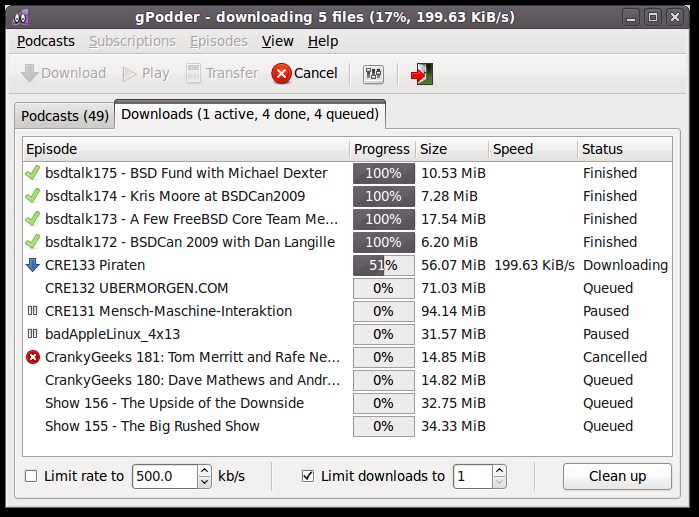Open the Episodes menu

[x=218, y=41]
